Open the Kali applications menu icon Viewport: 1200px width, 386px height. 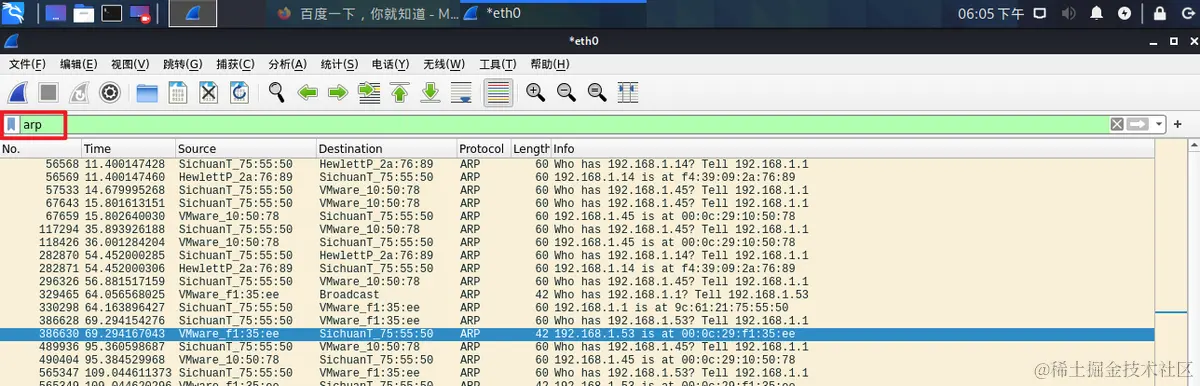tap(13, 13)
